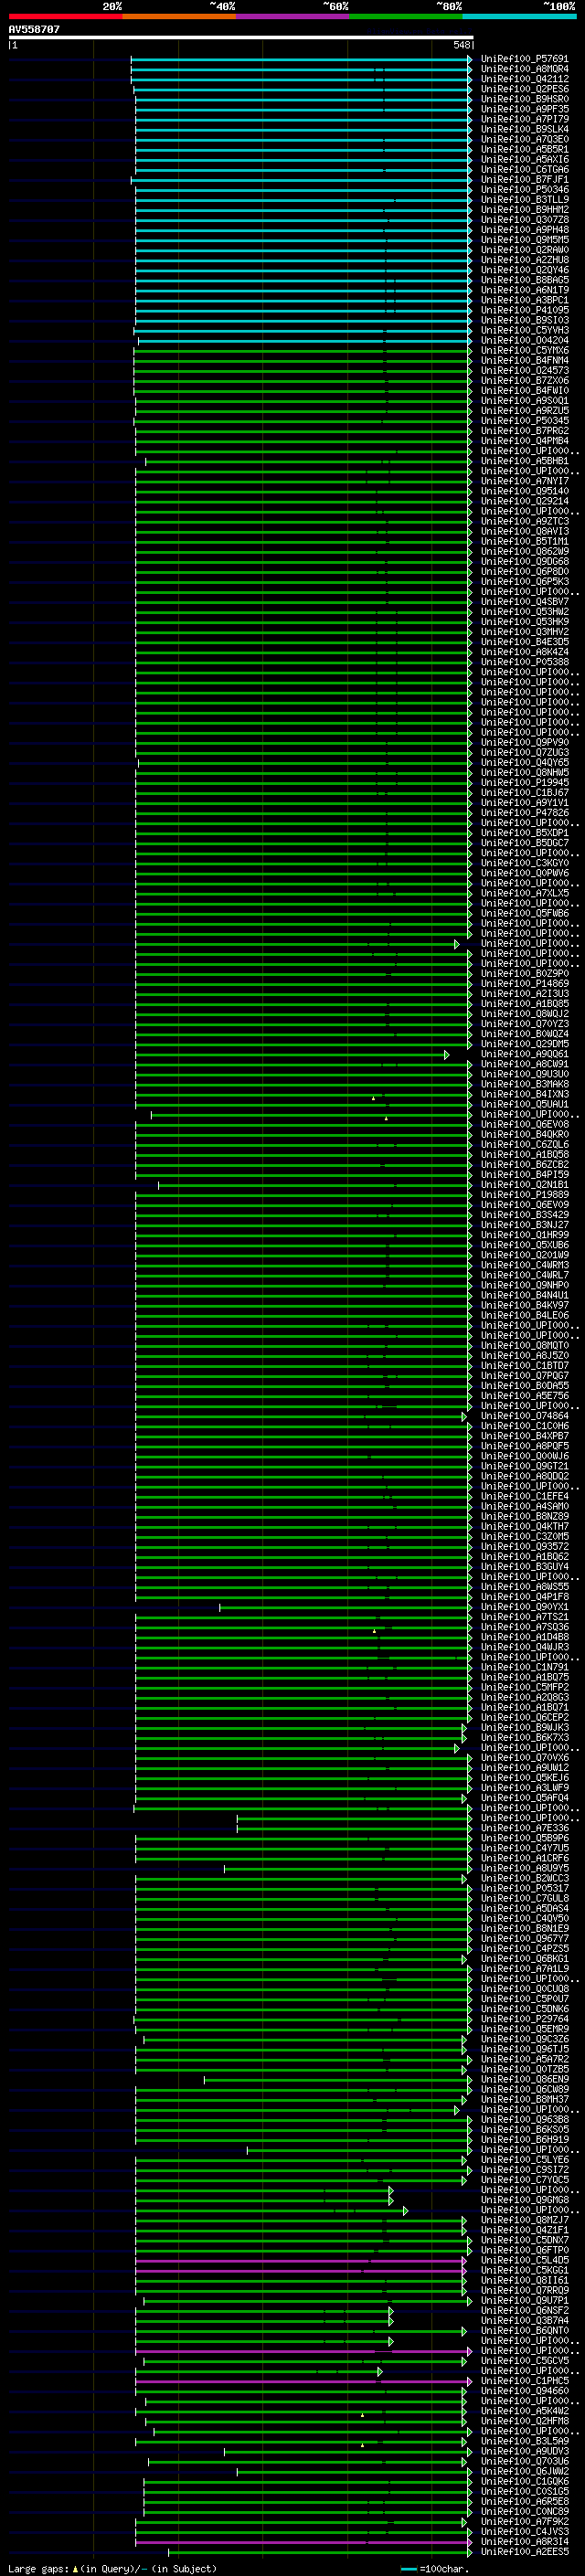Select hit UniRef100_B3GUY4
The width and height of the screenshot is (585, 2576).
pos(524,1567)
